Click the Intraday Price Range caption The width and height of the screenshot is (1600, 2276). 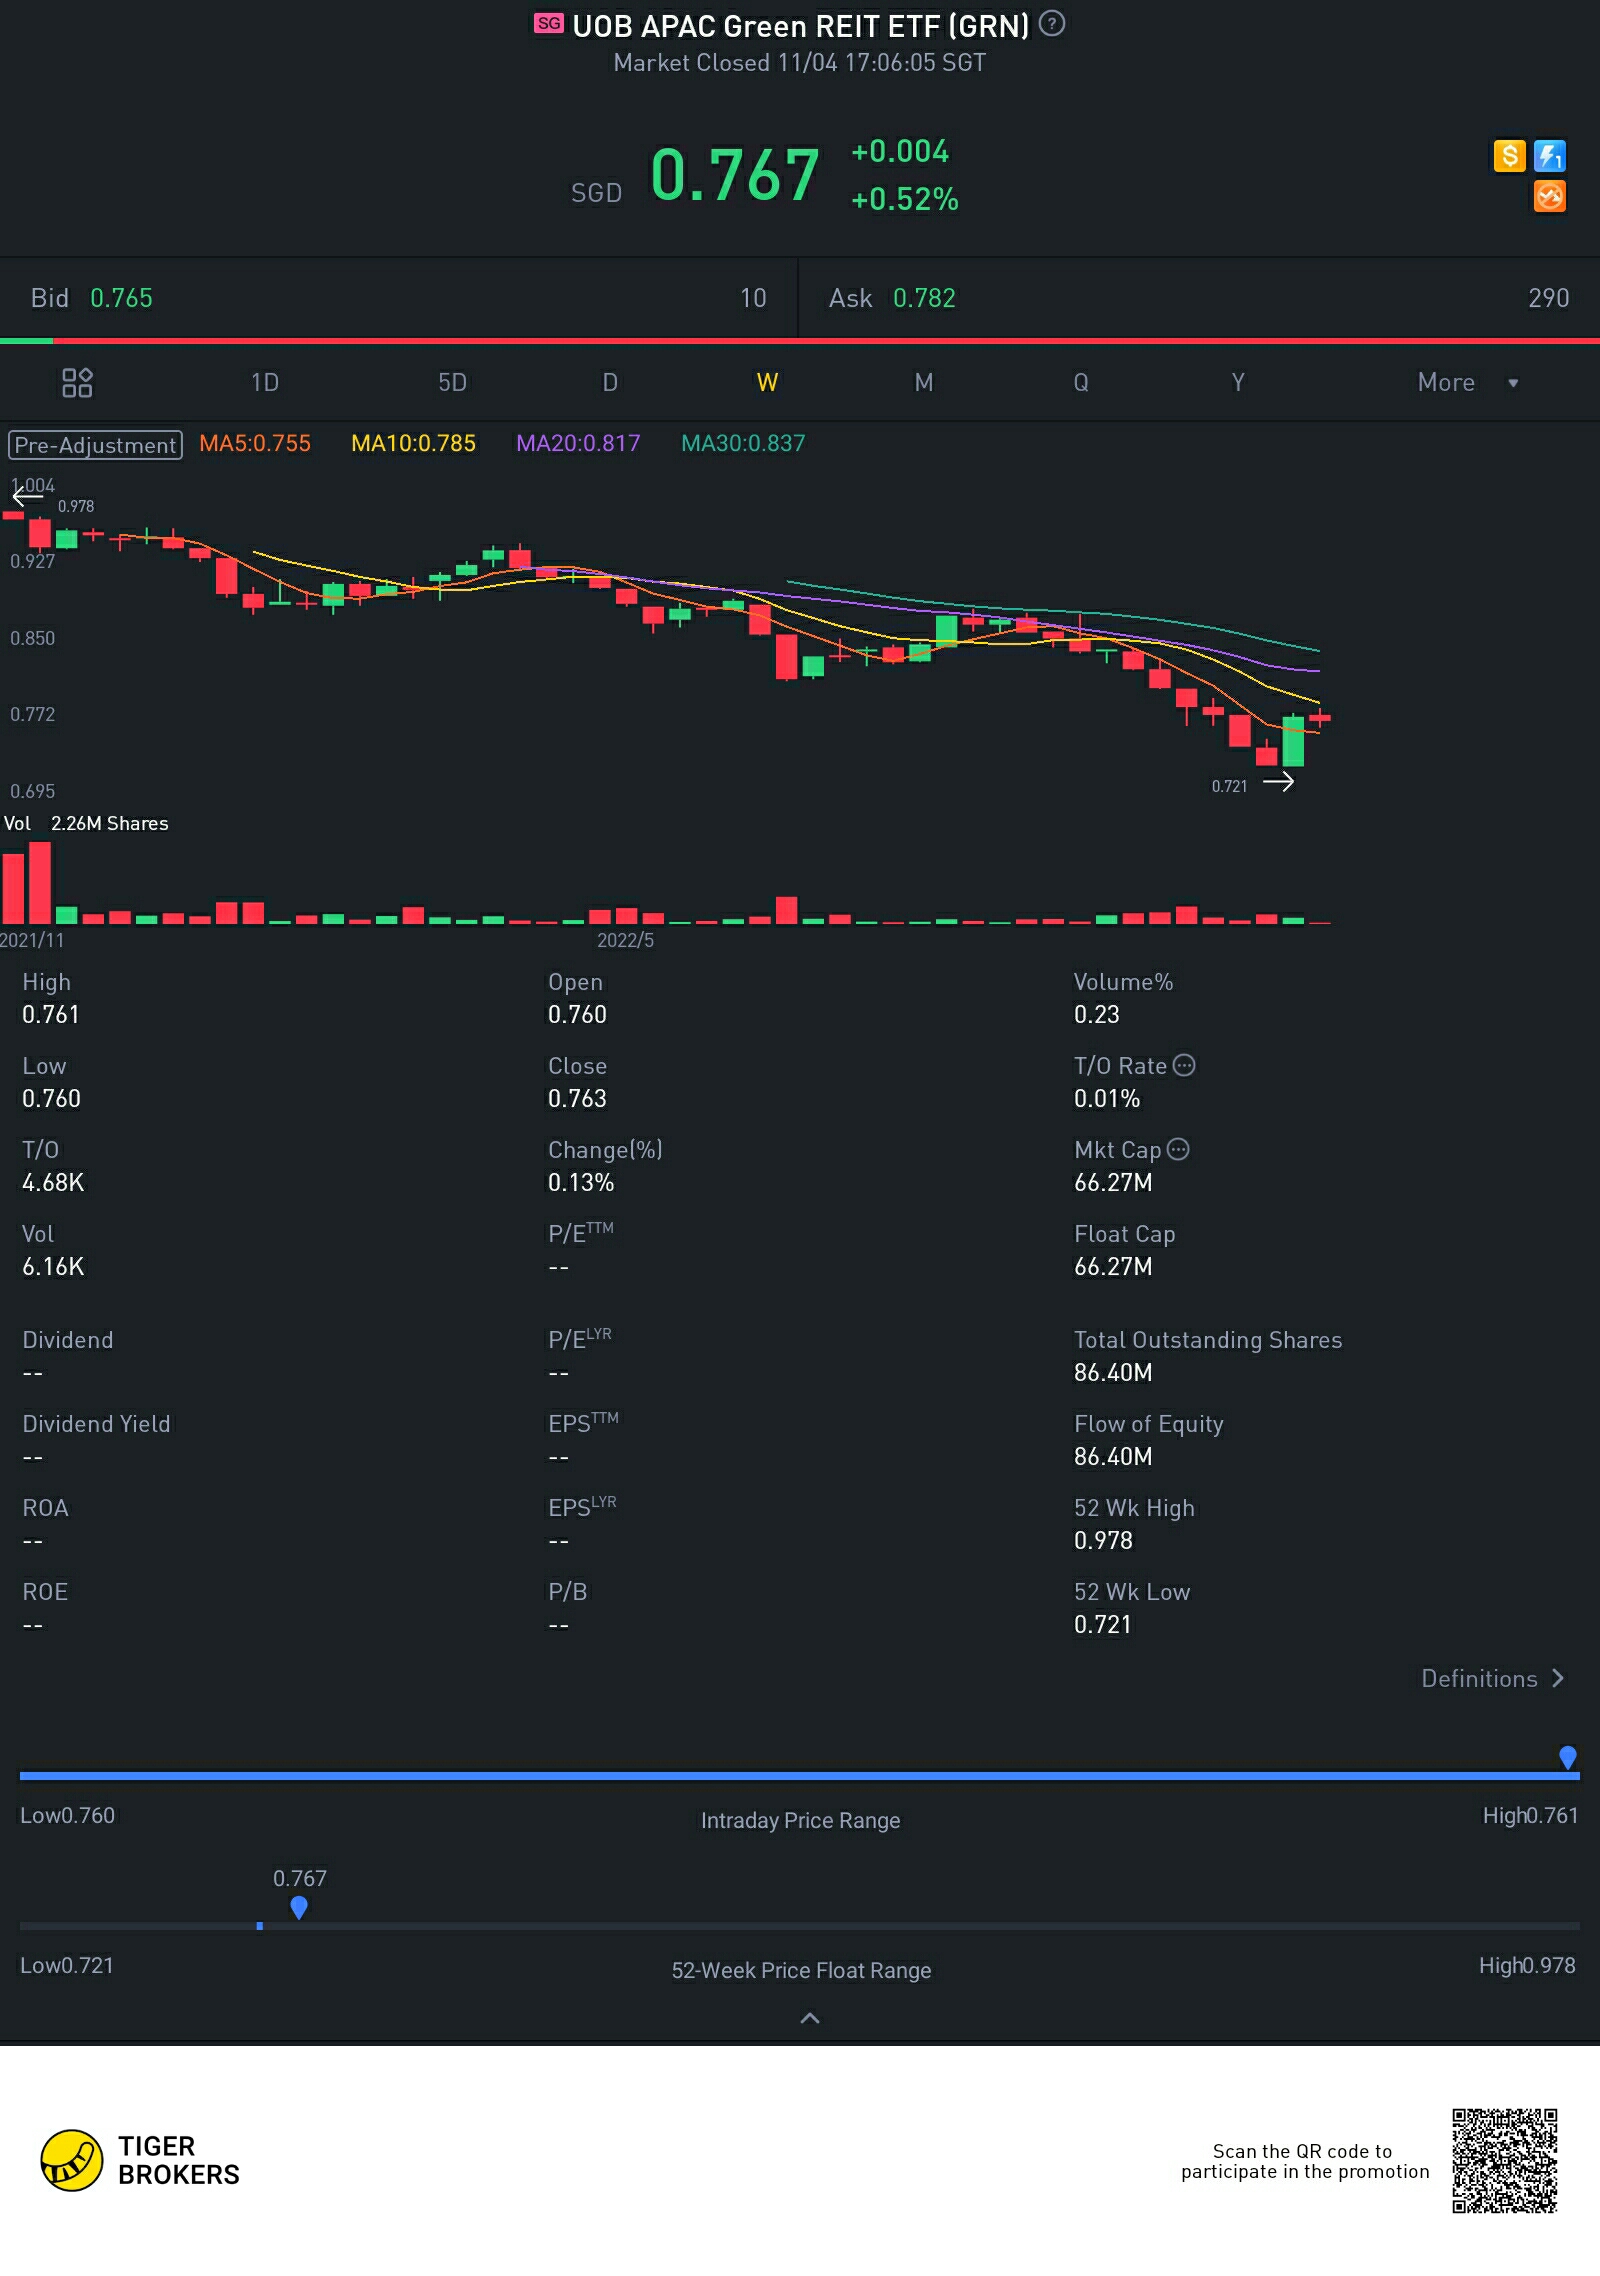pos(800,1820)
